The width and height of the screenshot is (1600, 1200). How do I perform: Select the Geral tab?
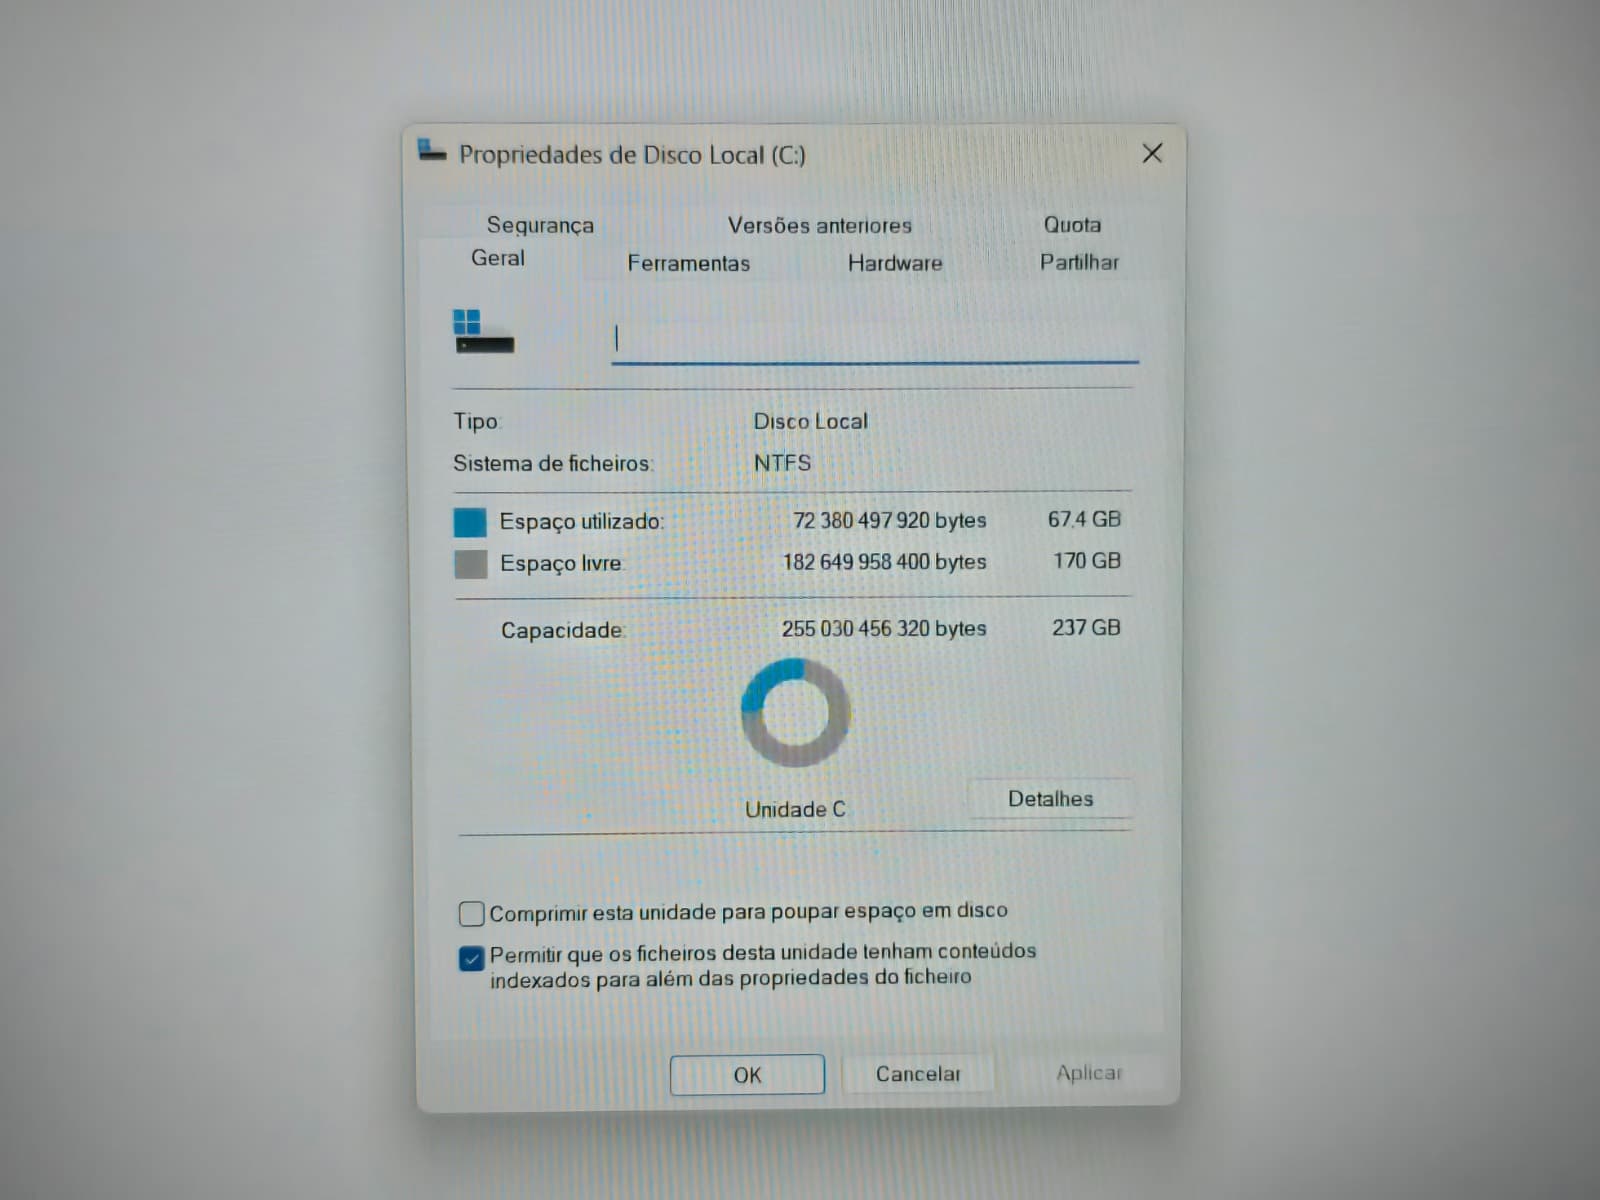coord(498,258)
